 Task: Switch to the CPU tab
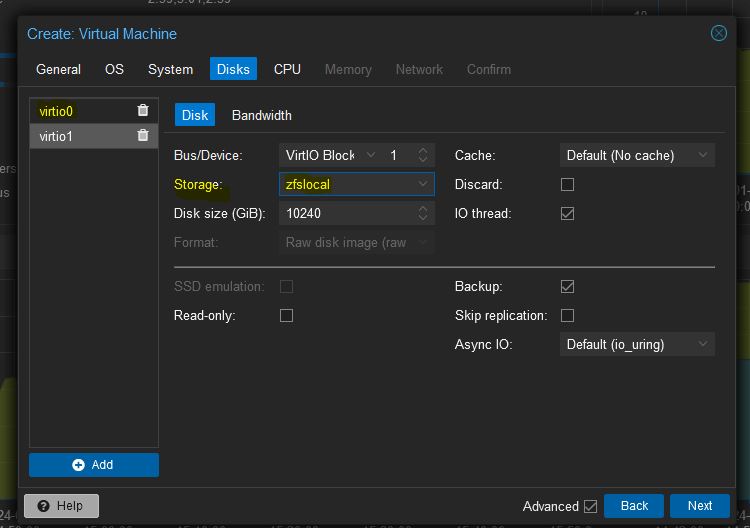pos(287,69)
